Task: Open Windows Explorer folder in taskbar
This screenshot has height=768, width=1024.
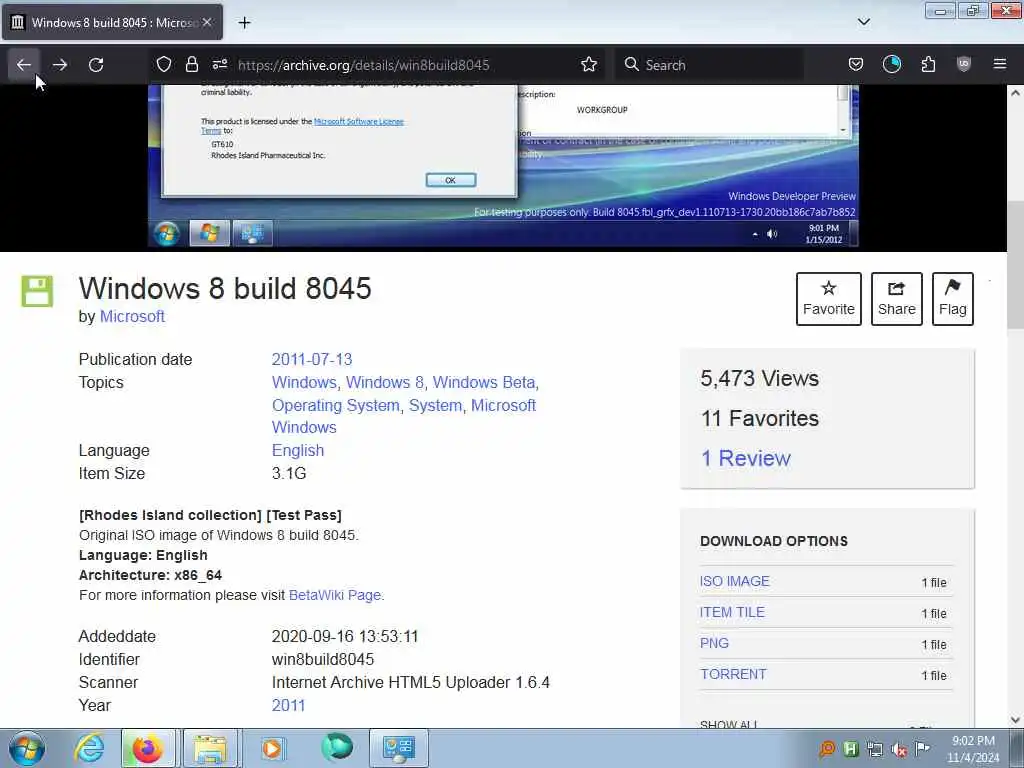Action: coord(209,748)
